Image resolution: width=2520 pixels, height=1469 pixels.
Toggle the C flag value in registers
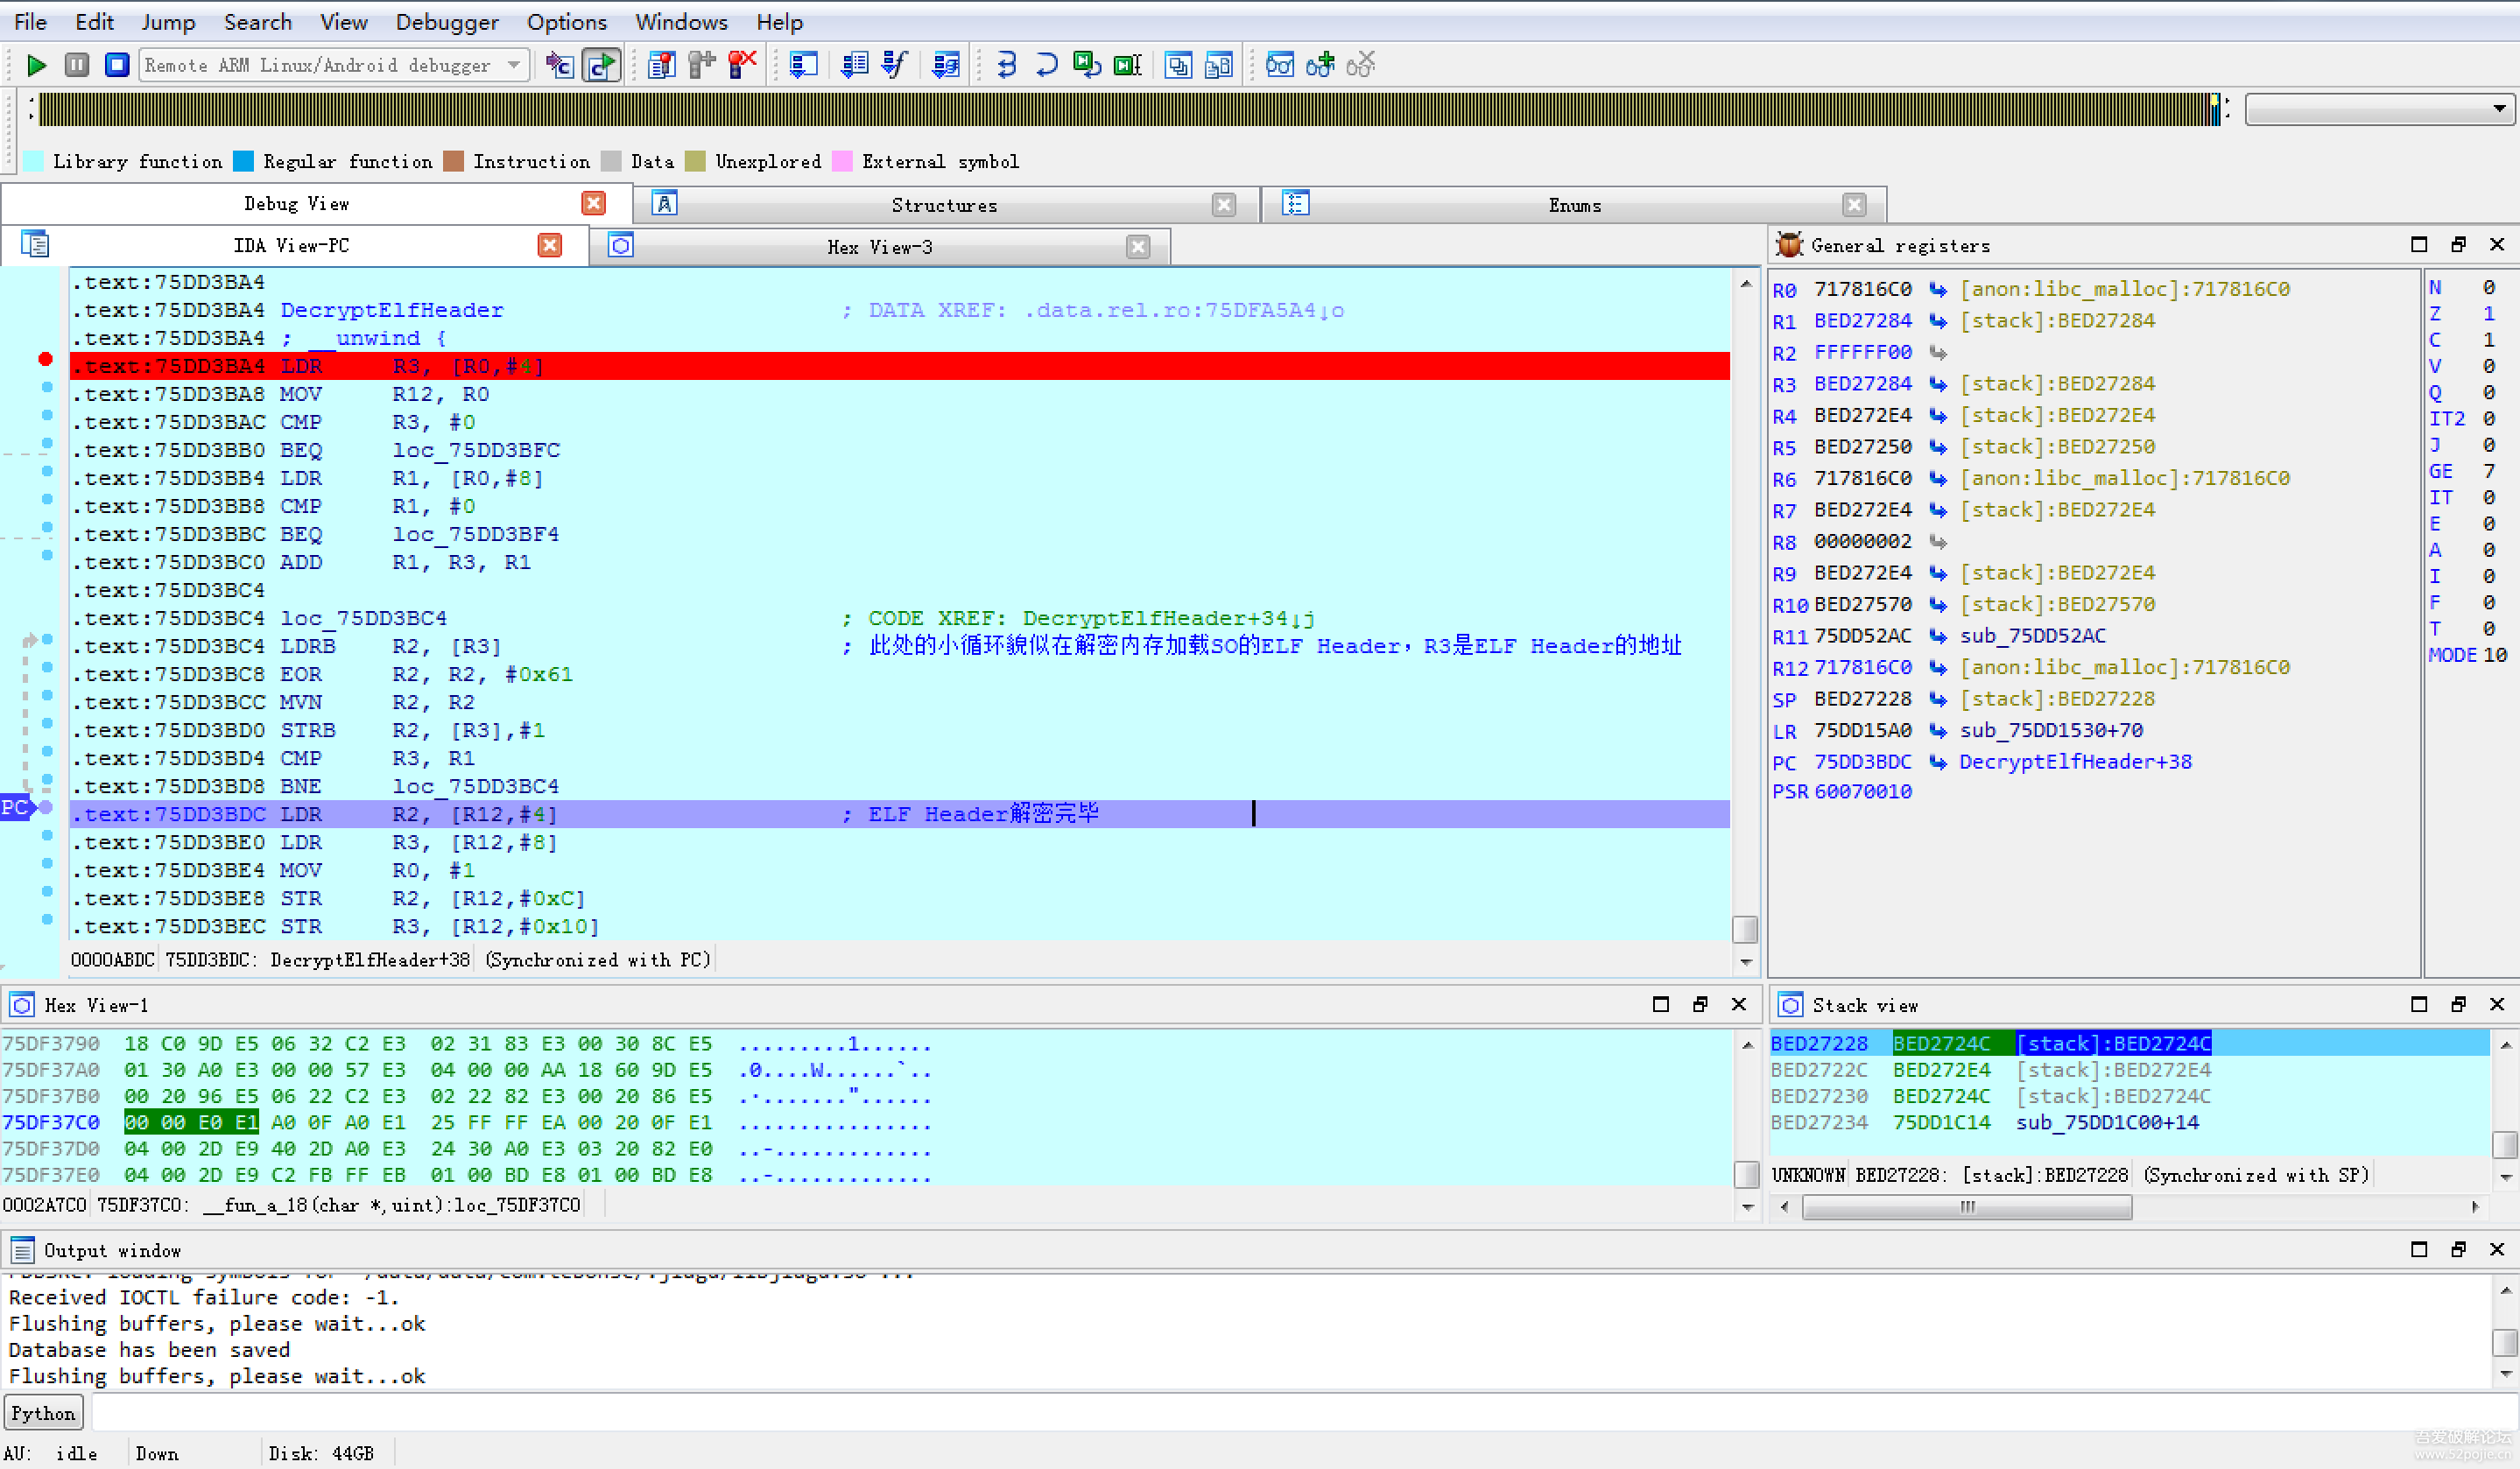(2489, 340)
